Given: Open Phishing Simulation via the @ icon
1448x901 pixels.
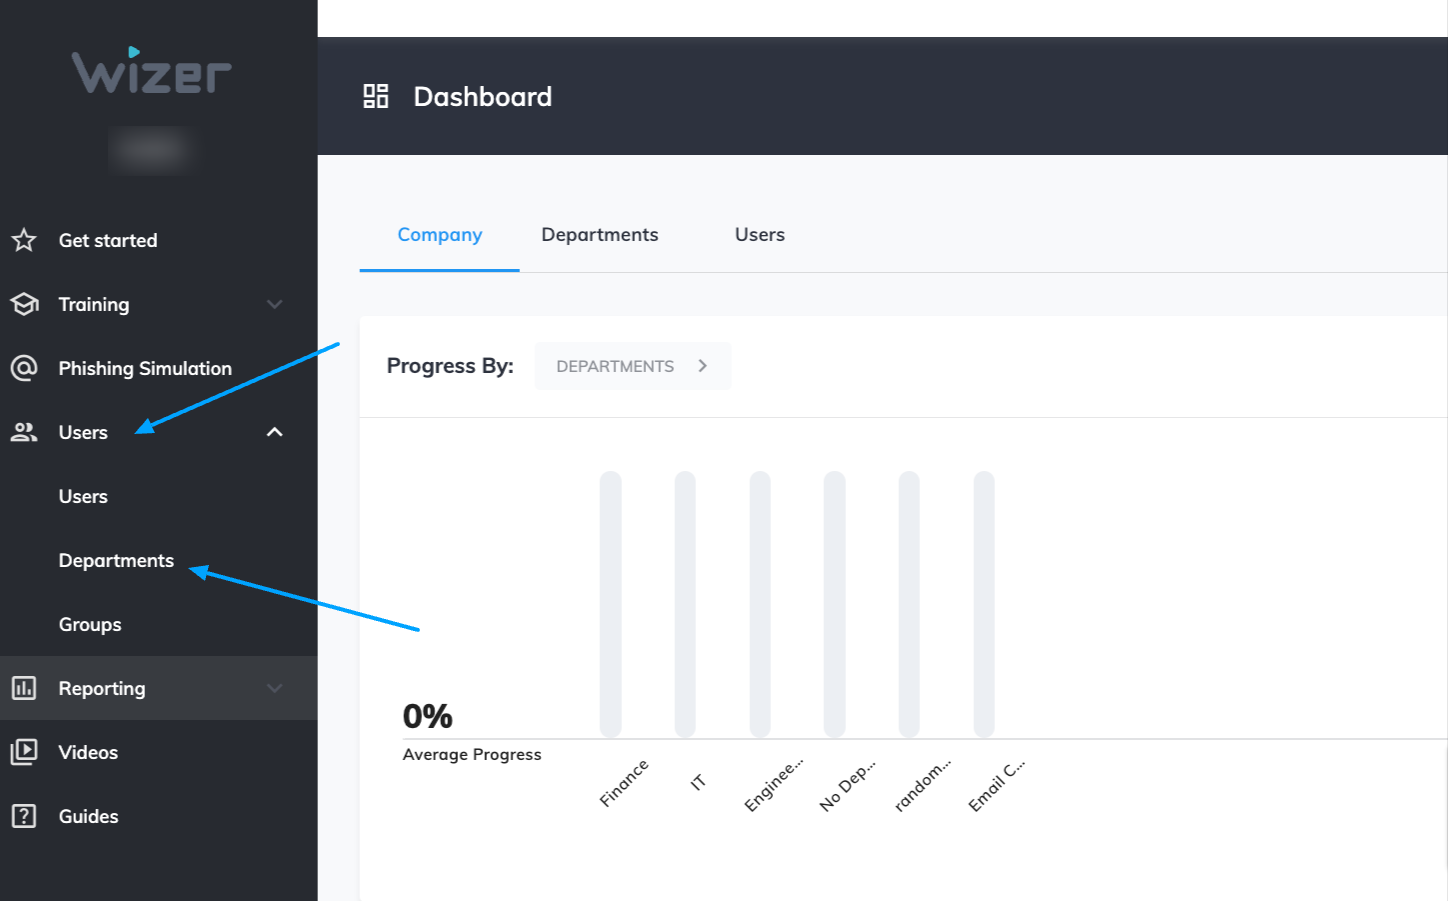Looking at the screenshot, I should point(24,368).
